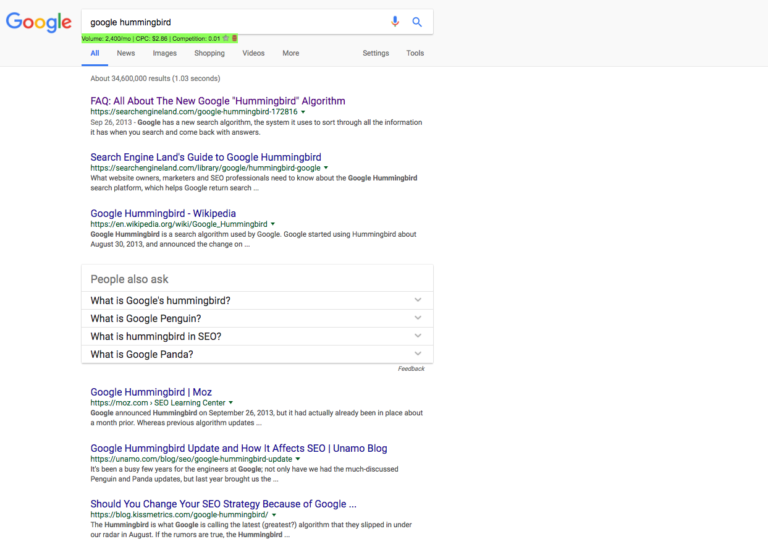Open dropdown arrow beside searchengineland google-hummingbird-172816 URL
The image size is (768, 547).
point(303,112)
